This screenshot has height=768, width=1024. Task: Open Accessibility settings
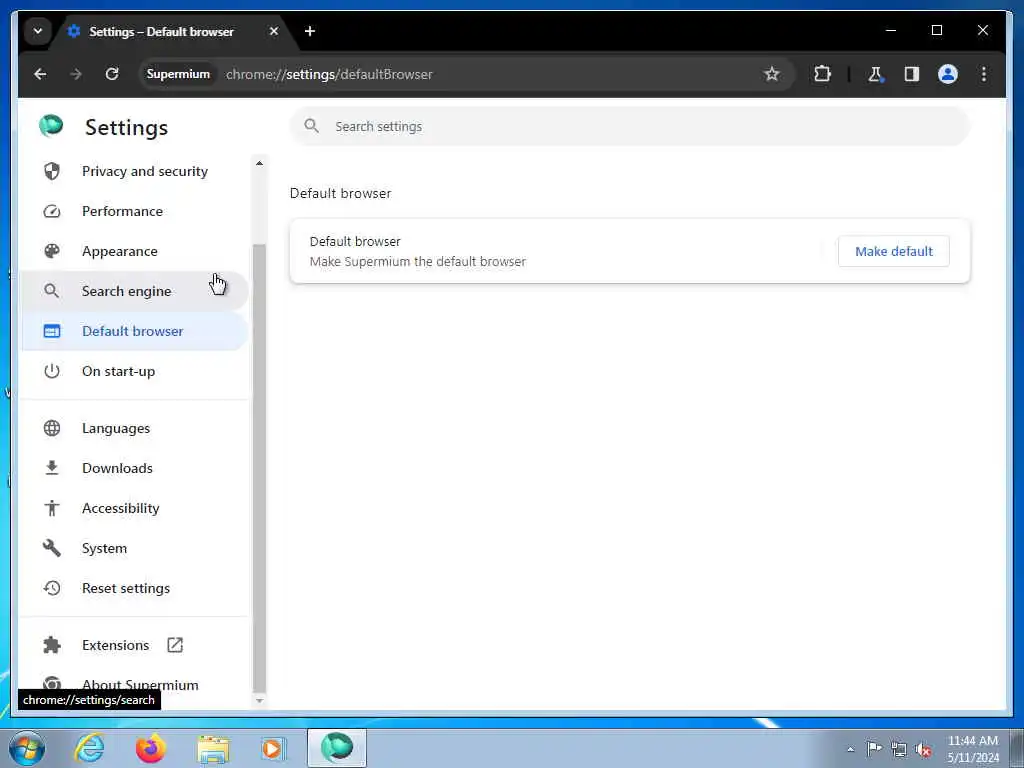click(133, 508)
